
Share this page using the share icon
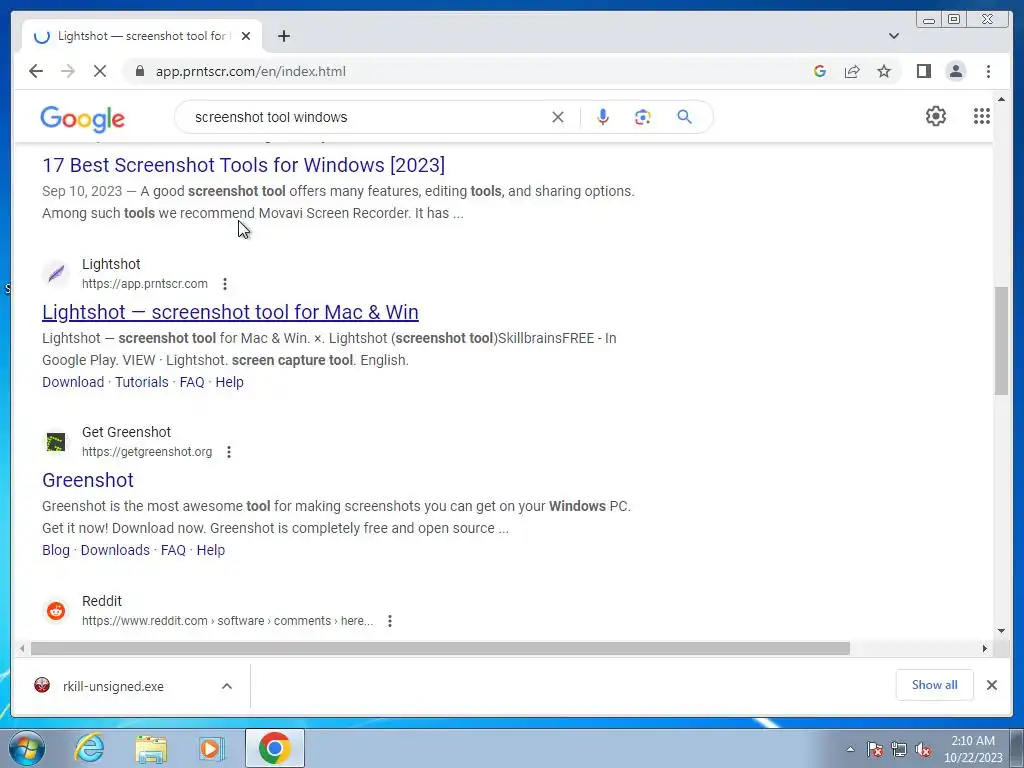tap(852, 71)
